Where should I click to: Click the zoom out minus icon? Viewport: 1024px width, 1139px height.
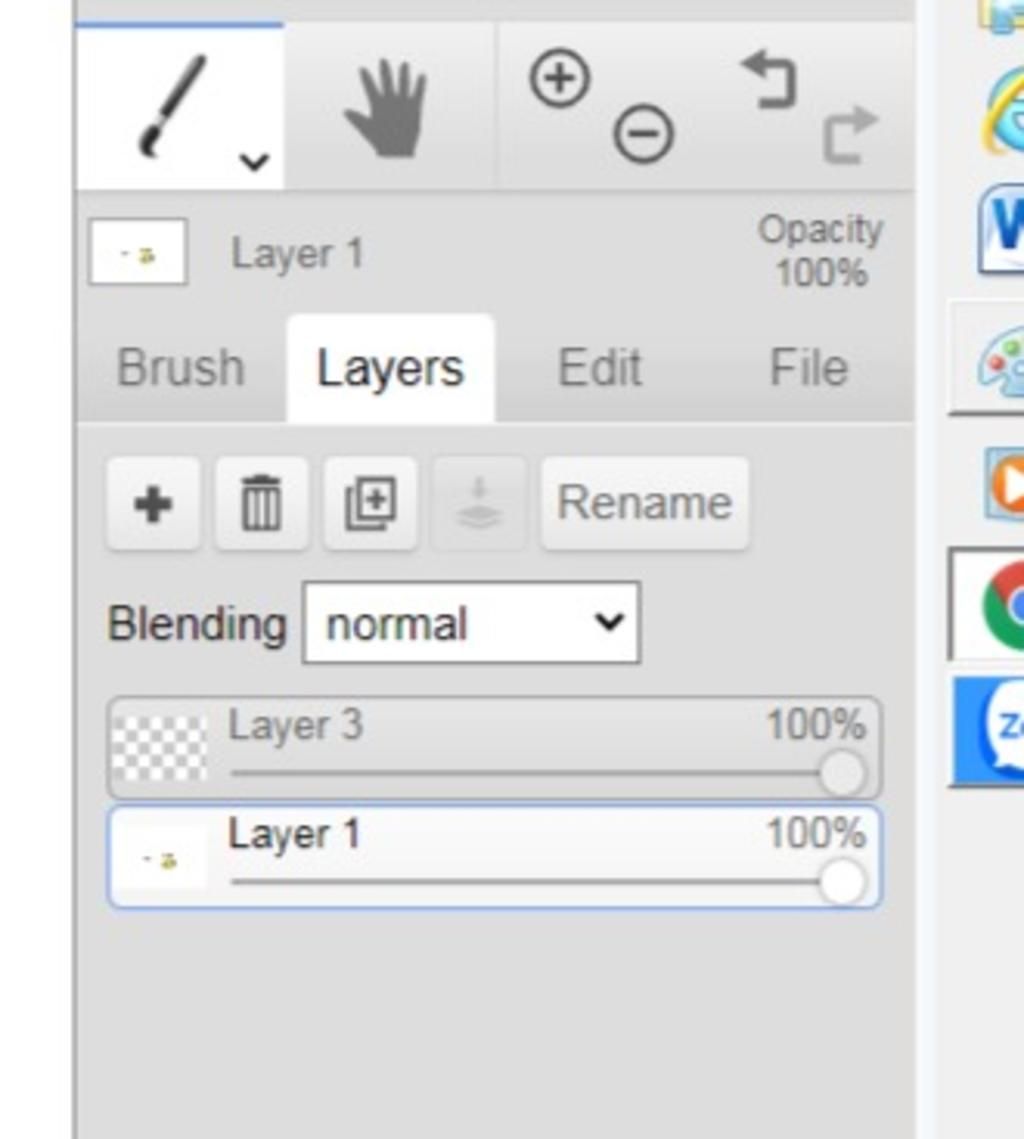tap(643, 134)
